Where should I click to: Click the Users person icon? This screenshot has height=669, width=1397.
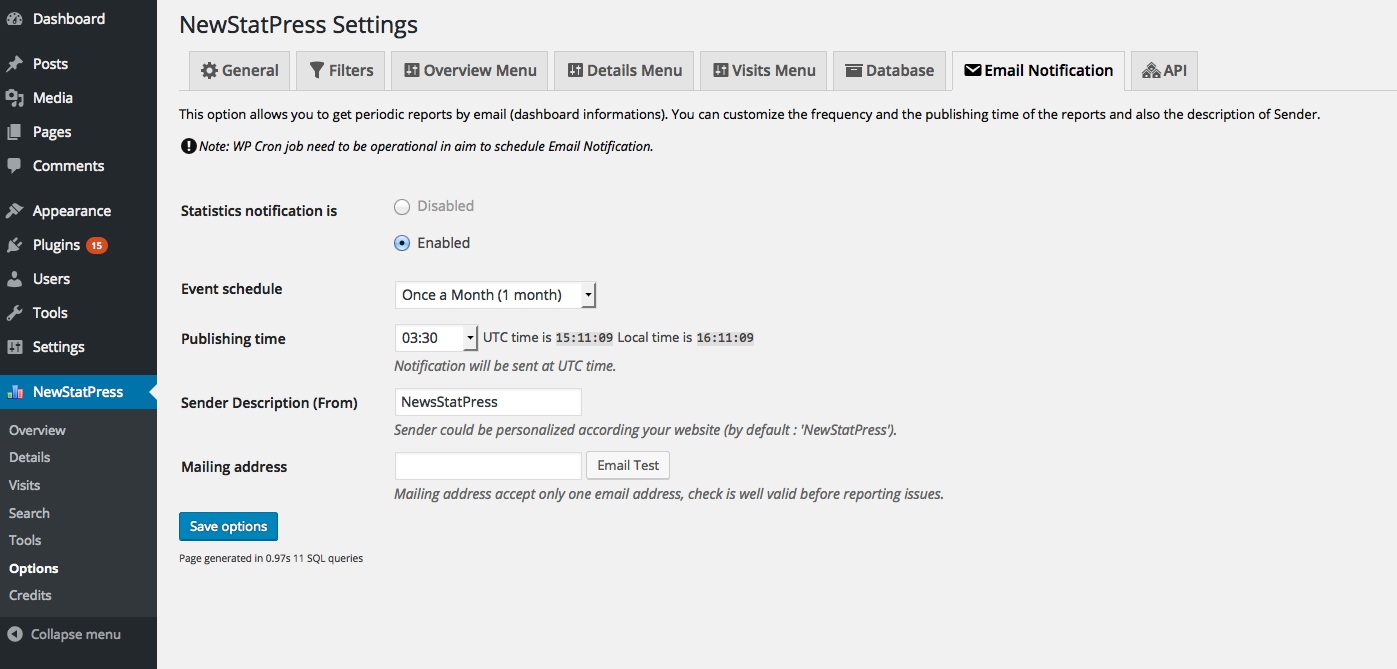coord(15,279)
